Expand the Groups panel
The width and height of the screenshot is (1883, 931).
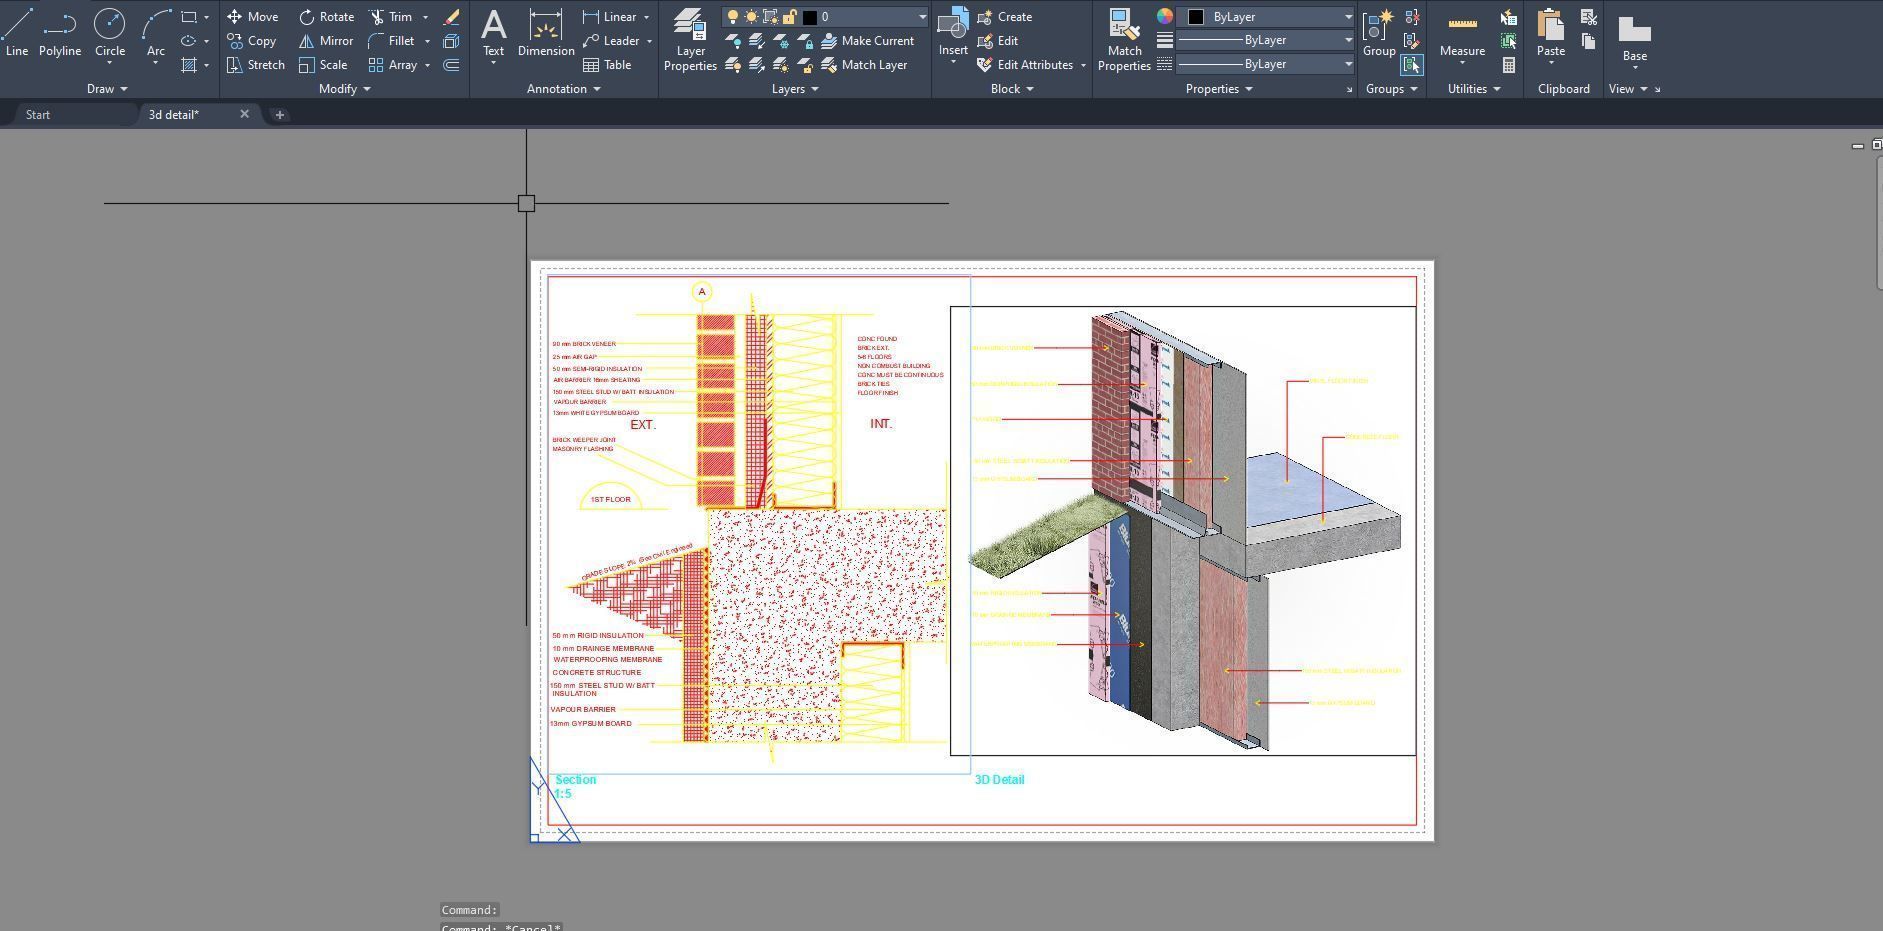pos(1391,89)
